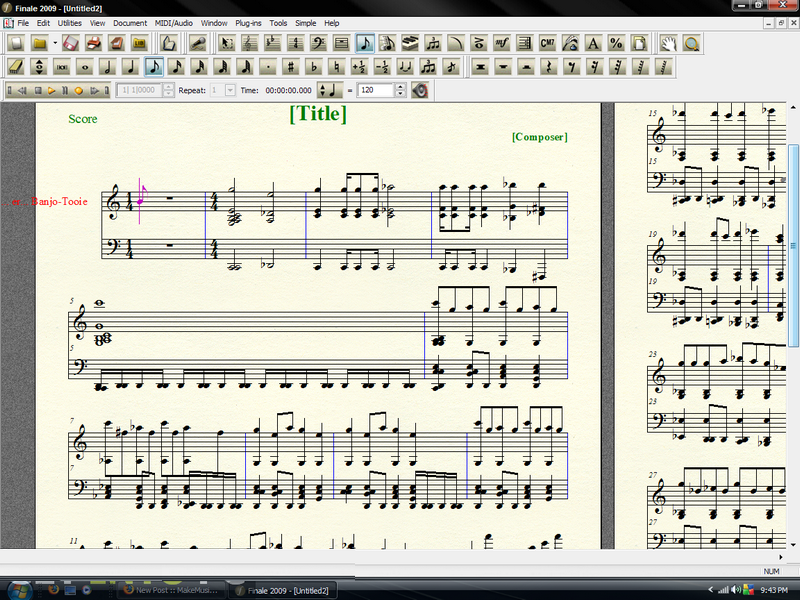This screenshot has width=800, height=600.
Task: Click the Stop button in playback controls
Action: [x=37, y=90]
